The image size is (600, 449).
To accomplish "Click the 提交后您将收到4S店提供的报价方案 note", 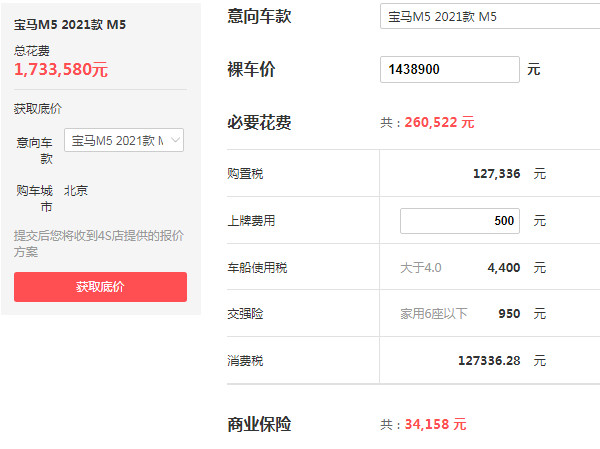I will [x=99, y=243].
